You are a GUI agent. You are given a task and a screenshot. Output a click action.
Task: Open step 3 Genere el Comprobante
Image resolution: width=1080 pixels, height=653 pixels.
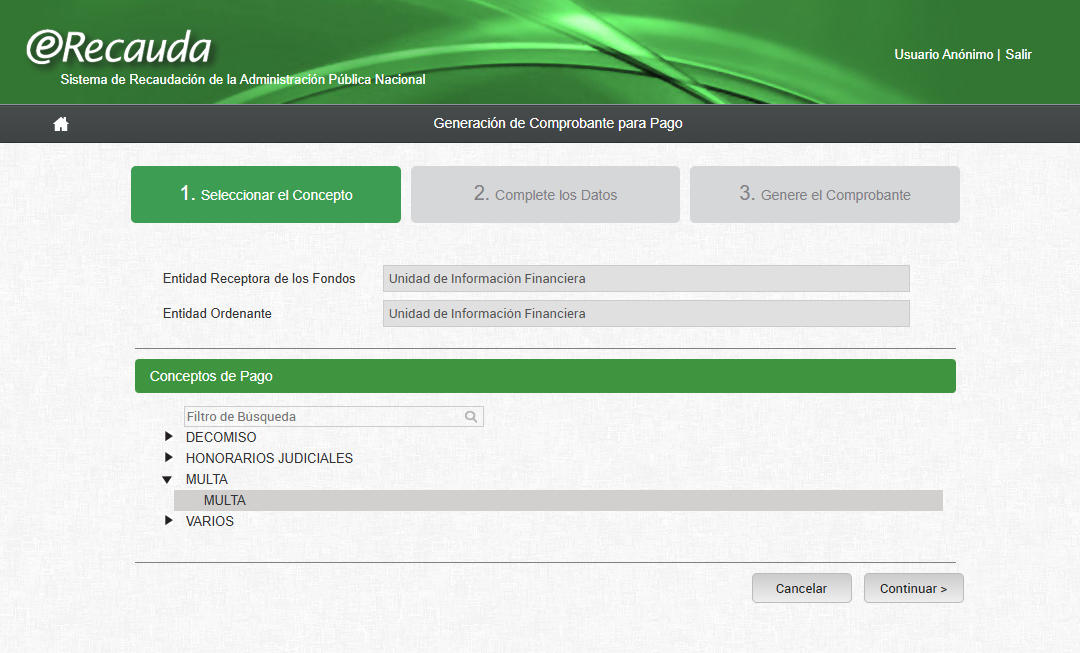(825, 194)
